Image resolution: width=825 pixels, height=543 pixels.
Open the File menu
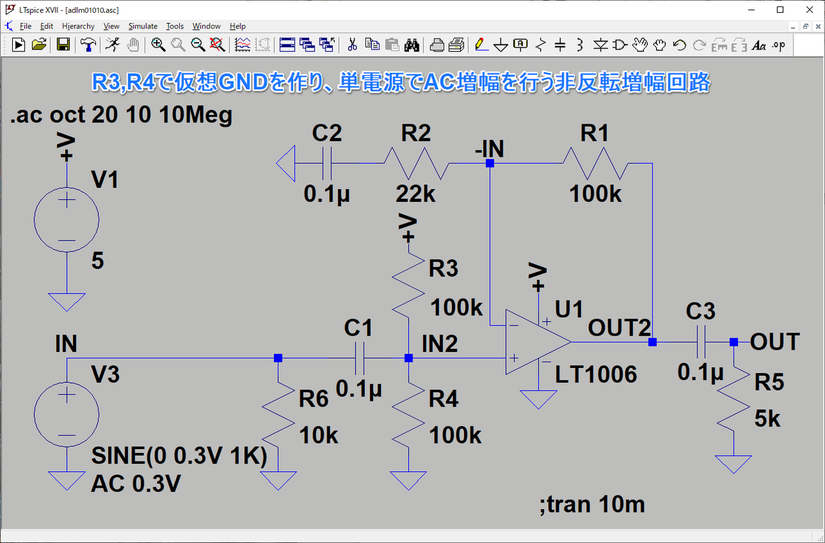click(25, 26)
